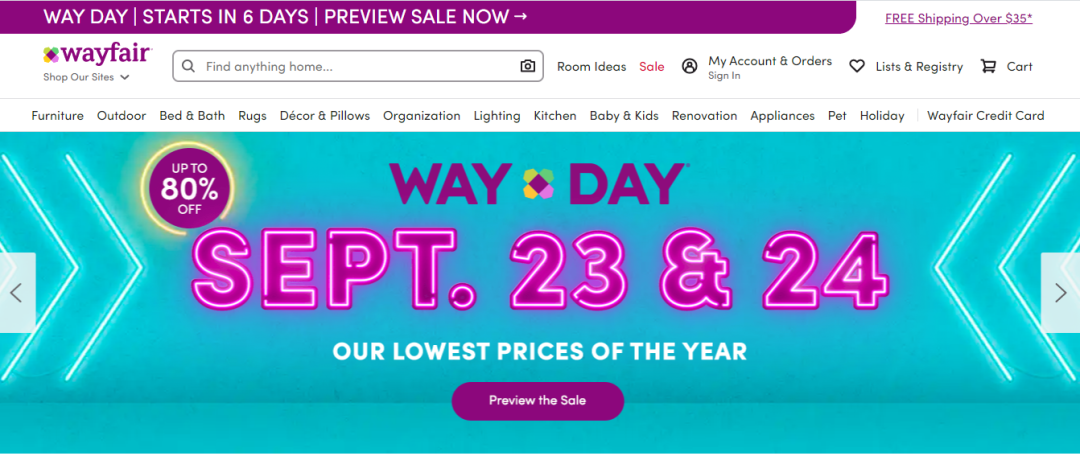1080x456 pixels.
Task: Click the red Sale link
Action: point(652,66)
